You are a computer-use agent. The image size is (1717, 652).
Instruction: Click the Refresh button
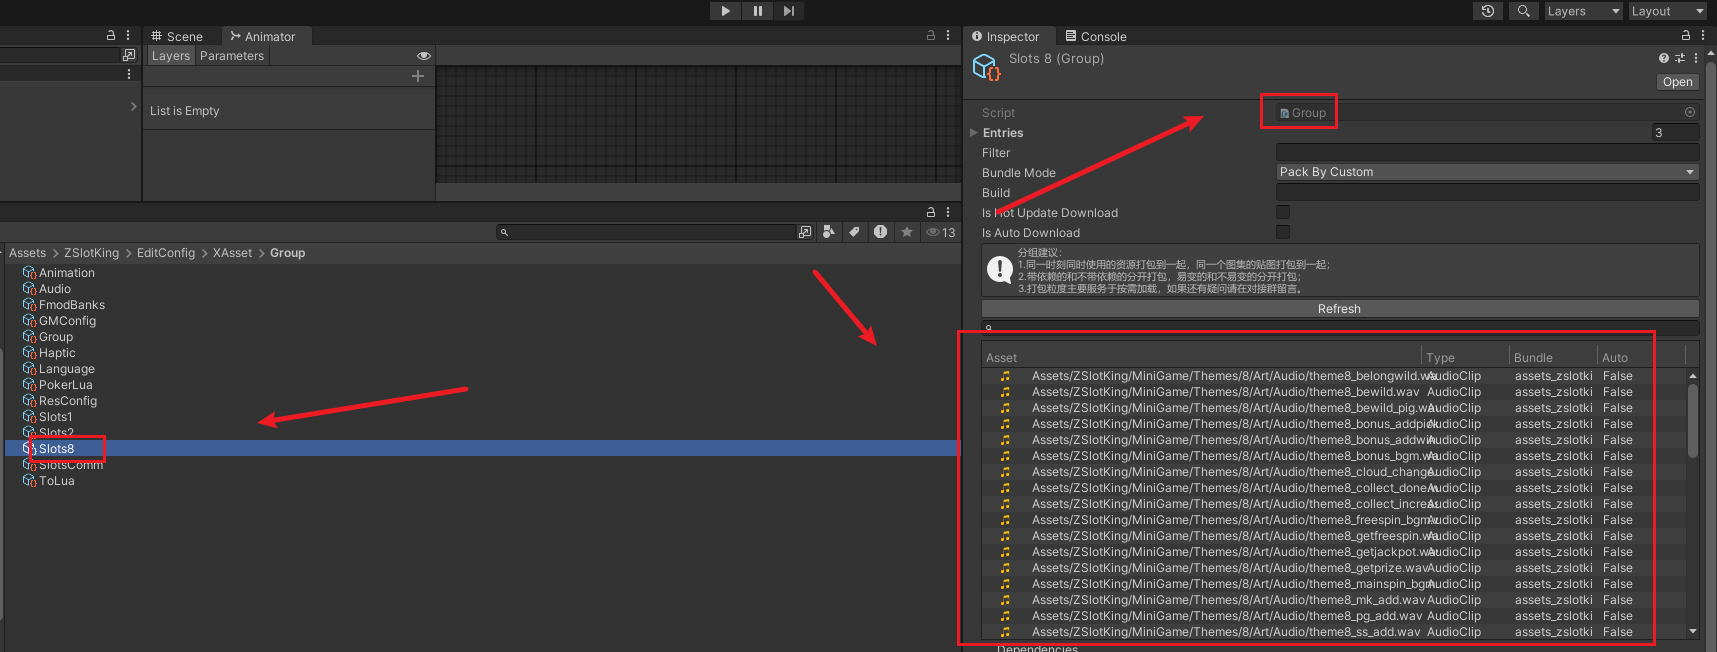1339,309
